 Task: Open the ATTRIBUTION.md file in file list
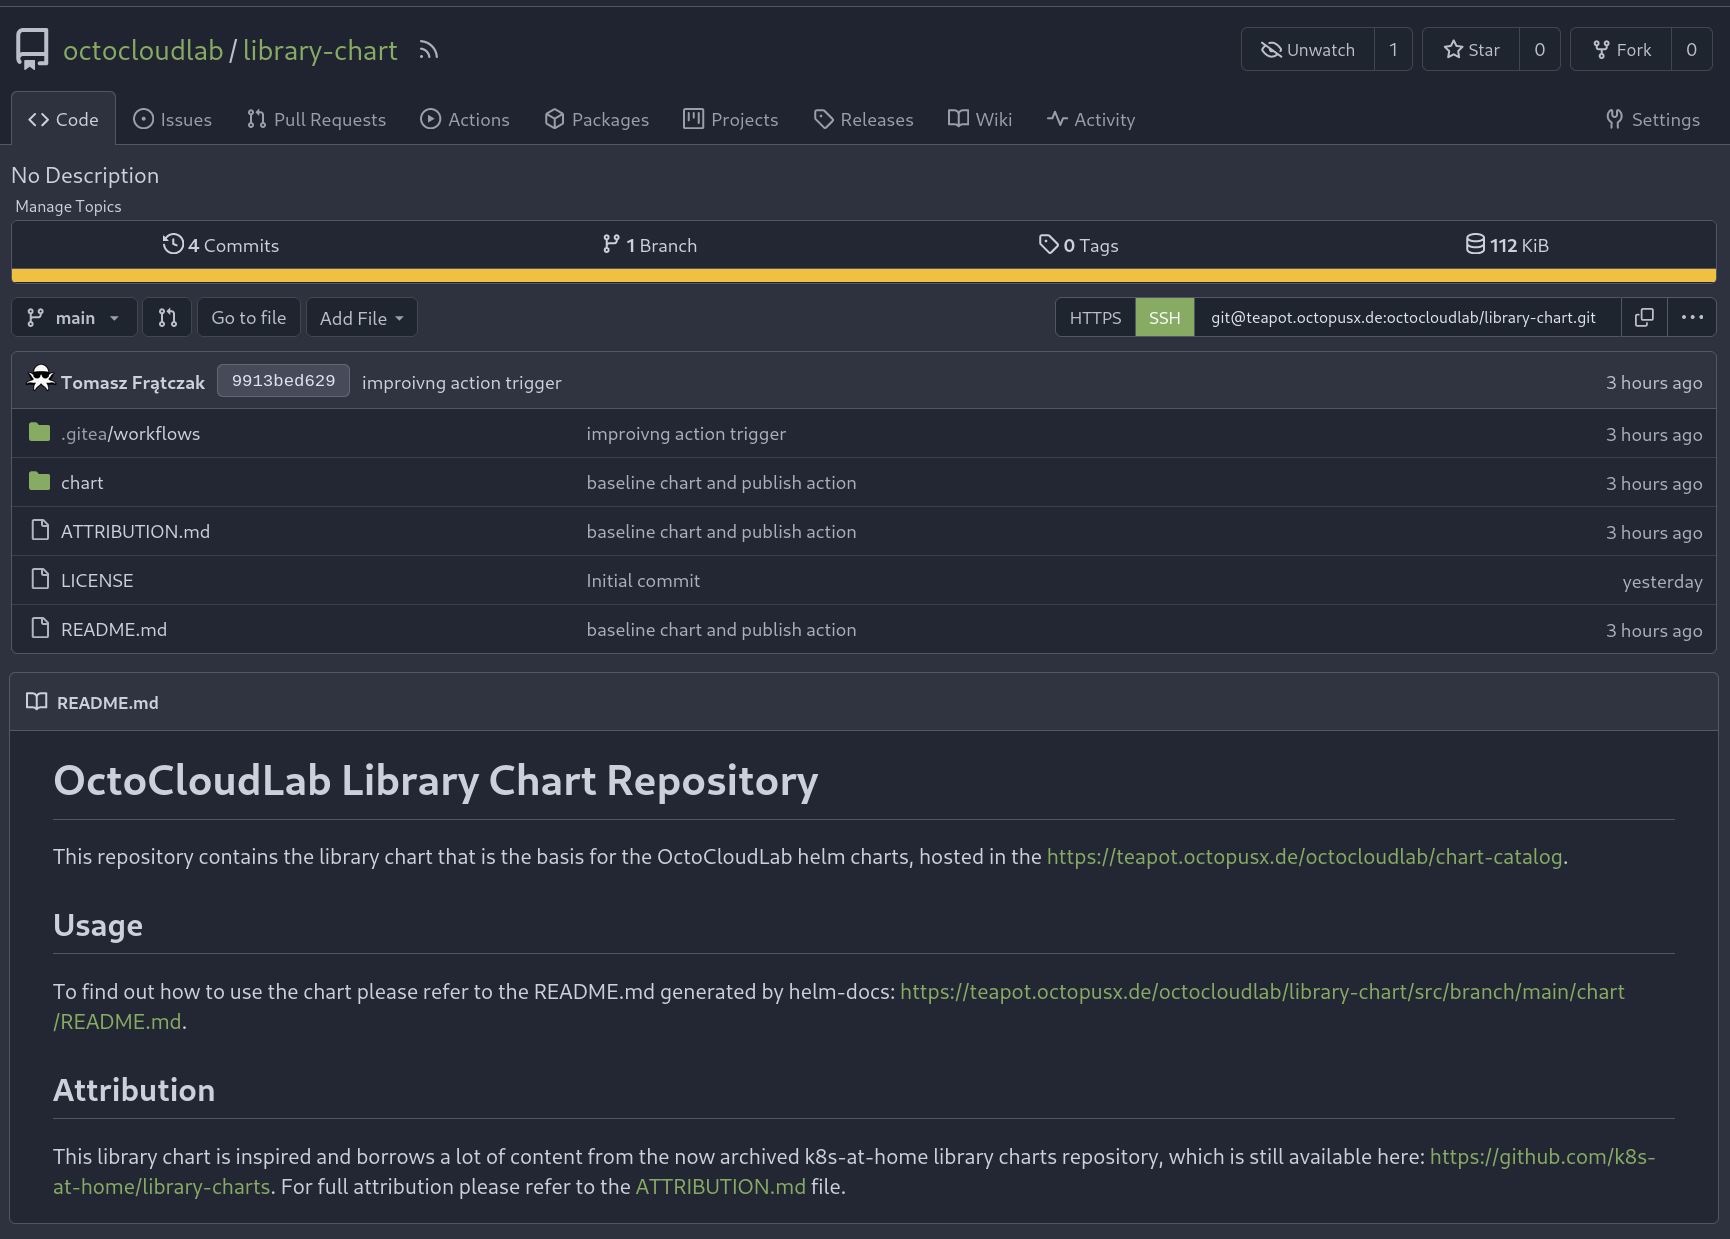[135, 531]
